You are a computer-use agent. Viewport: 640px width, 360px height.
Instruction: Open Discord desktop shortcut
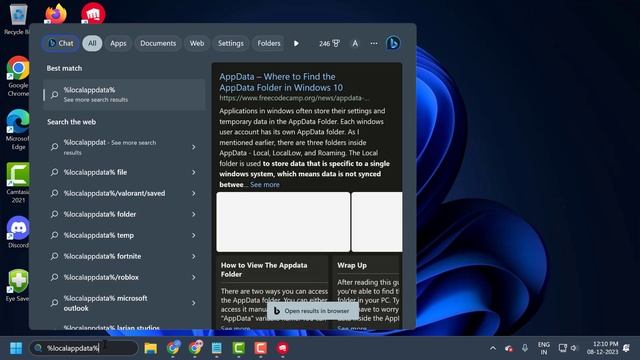pyautogui.click(x=18, y=232)
